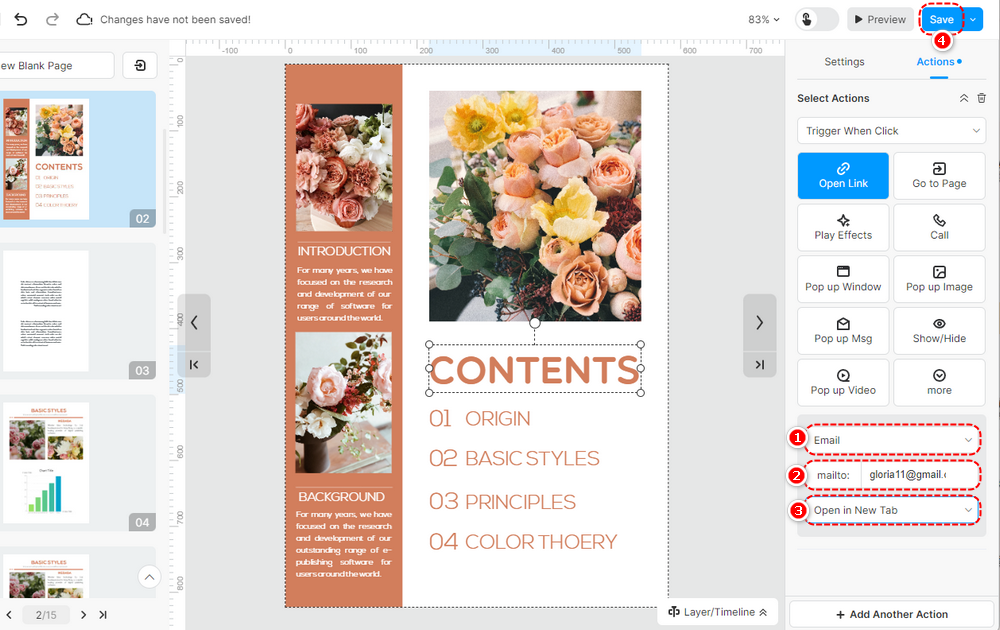
Task: Select the Play Effects action
Action: [x=842, y=228]
